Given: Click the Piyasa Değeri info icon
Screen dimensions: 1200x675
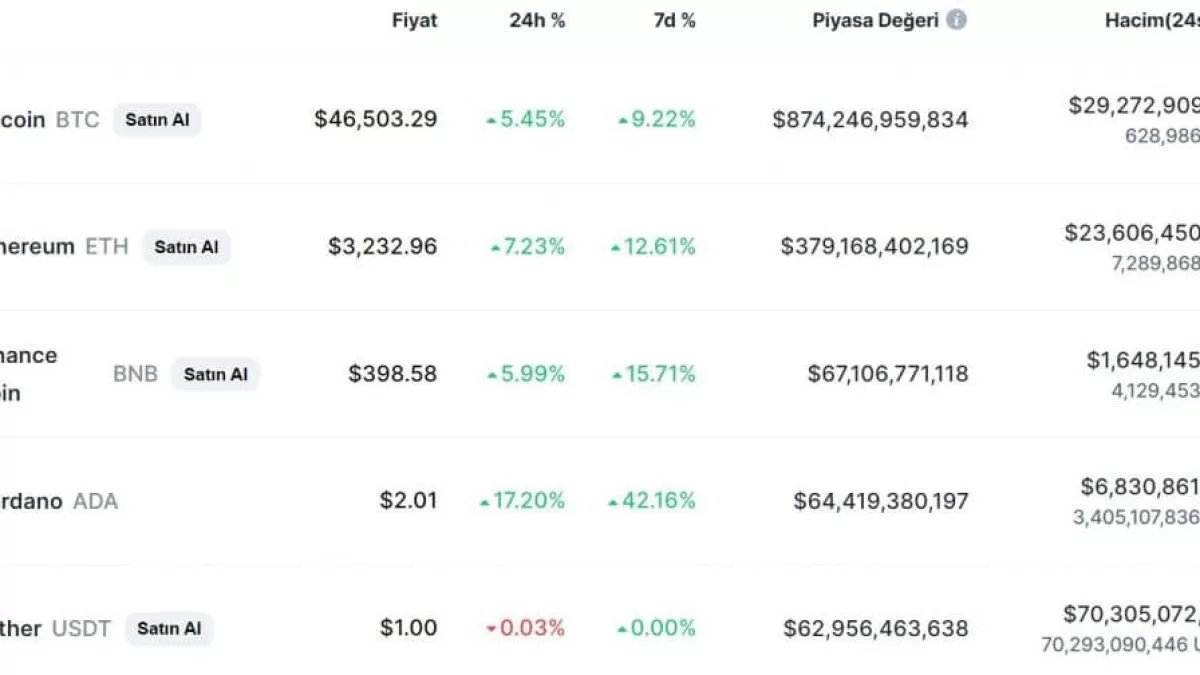Looking at the screenshot, I should tap(957, 20).
